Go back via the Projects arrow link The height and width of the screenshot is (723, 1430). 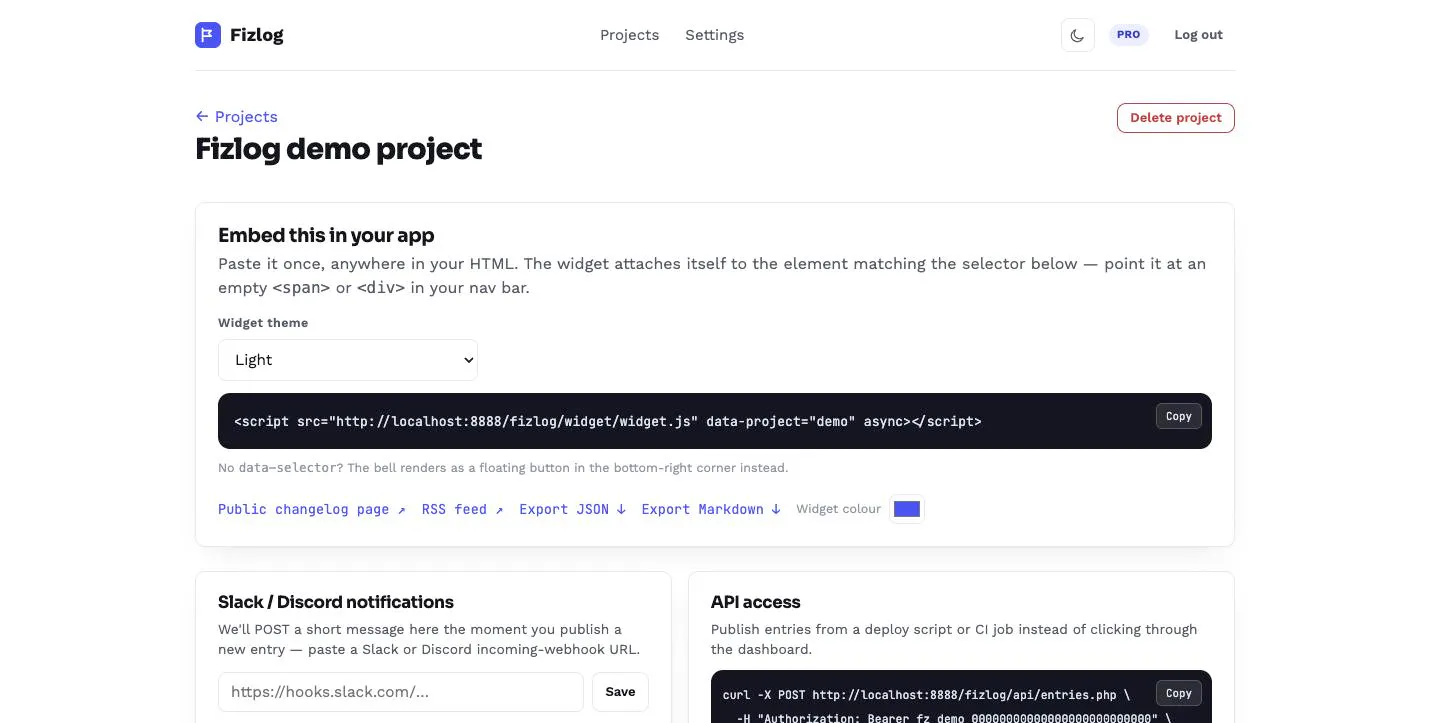[236, 117]
